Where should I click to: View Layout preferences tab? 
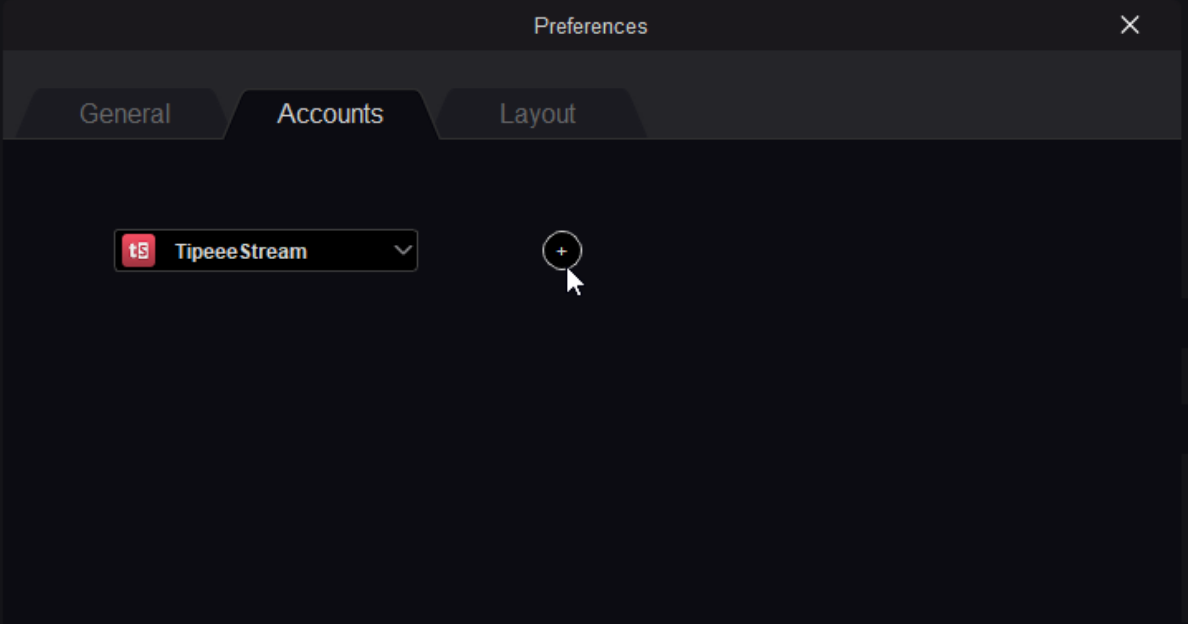[x=537, y=114]
